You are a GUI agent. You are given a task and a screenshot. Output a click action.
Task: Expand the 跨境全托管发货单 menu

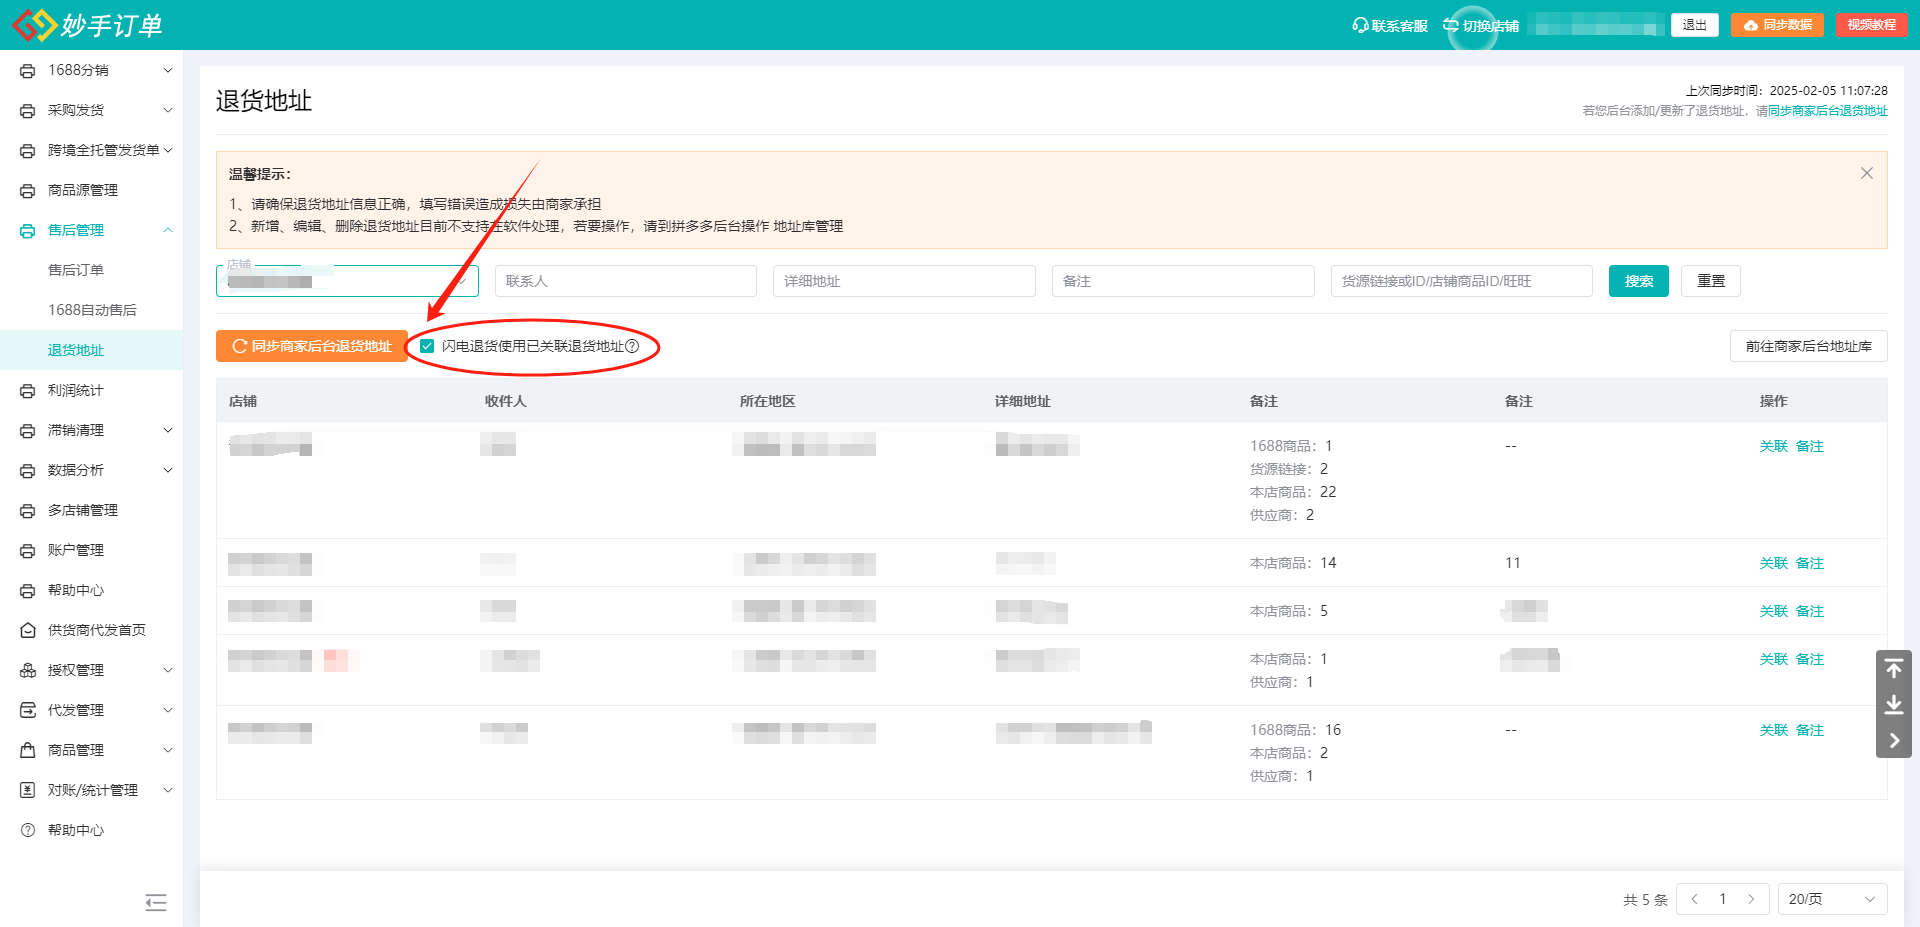click(168, 150)
